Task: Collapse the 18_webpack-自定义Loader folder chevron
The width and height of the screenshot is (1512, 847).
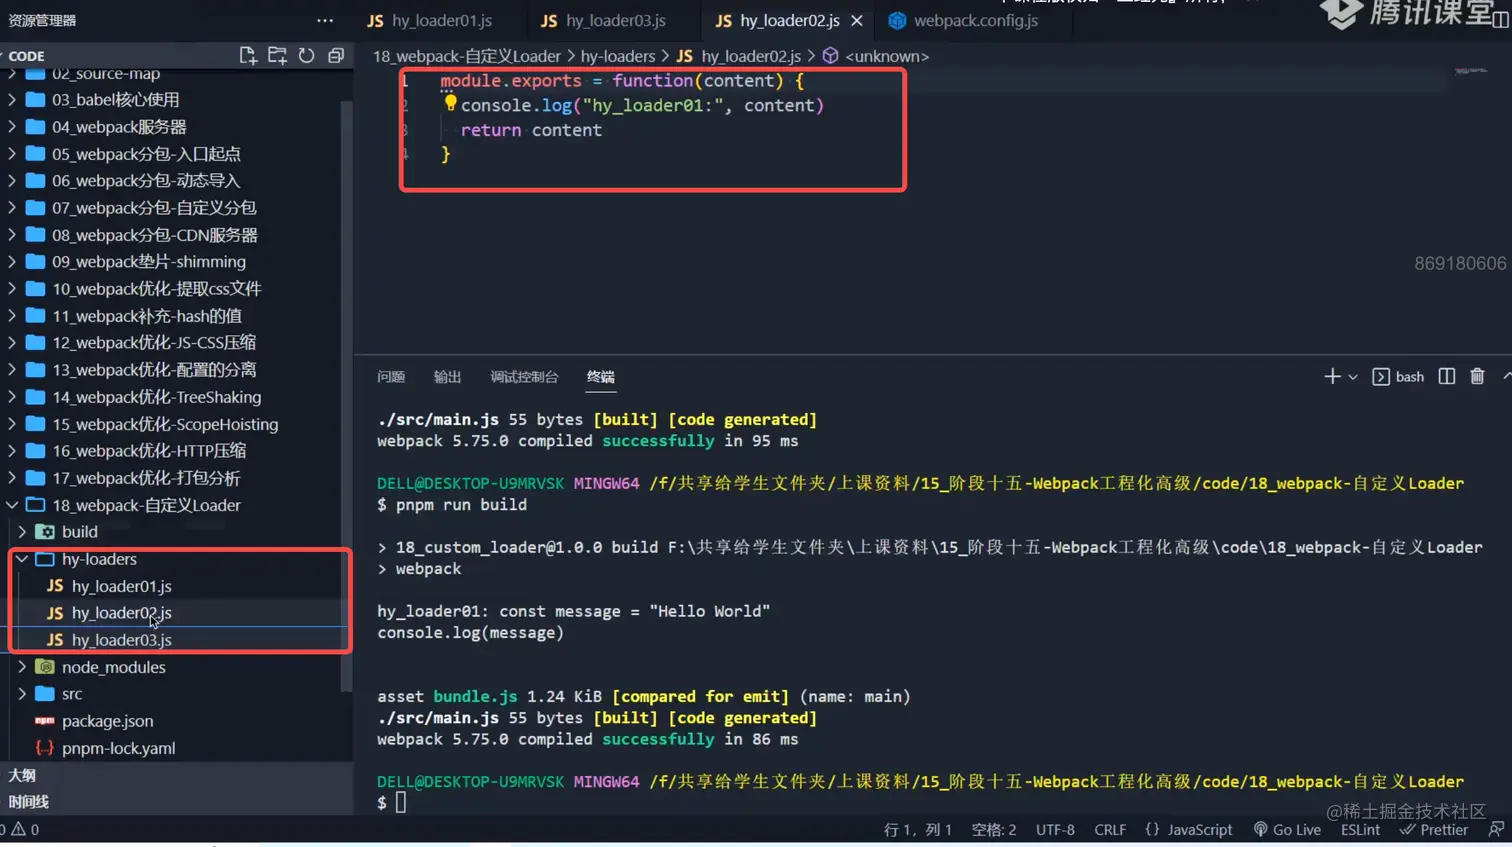Action: pos(12,505)
